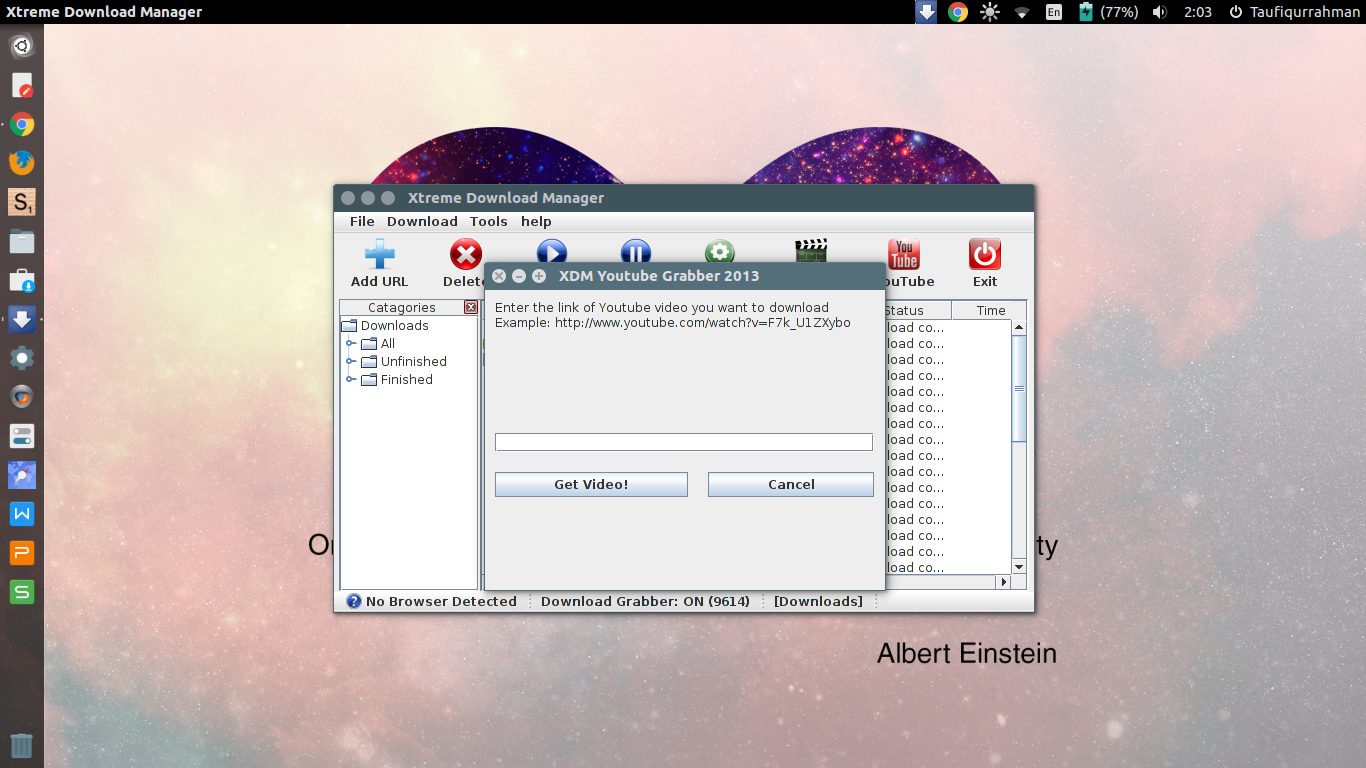Click the blue Pause toolbar icon

click(636, 251)
